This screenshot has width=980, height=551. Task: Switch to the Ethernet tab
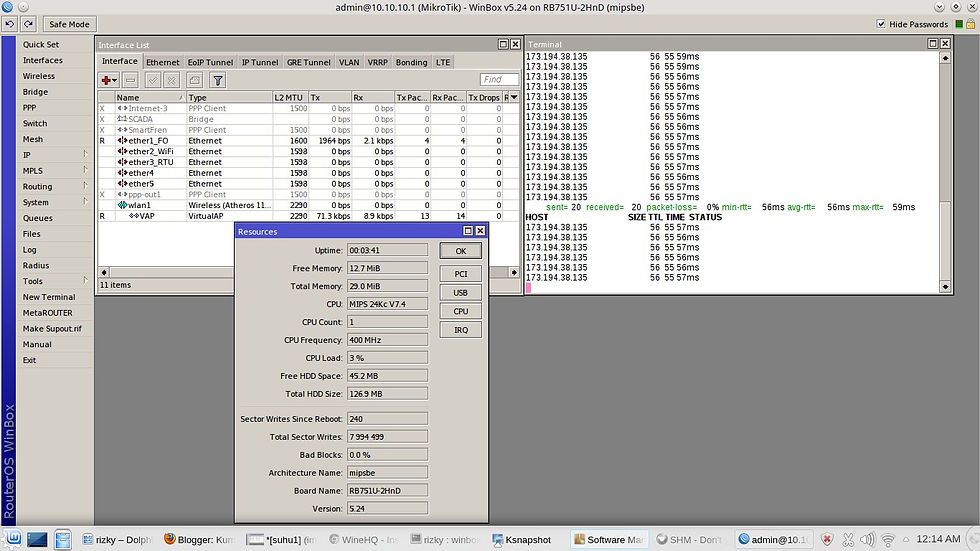pos(162,62)
